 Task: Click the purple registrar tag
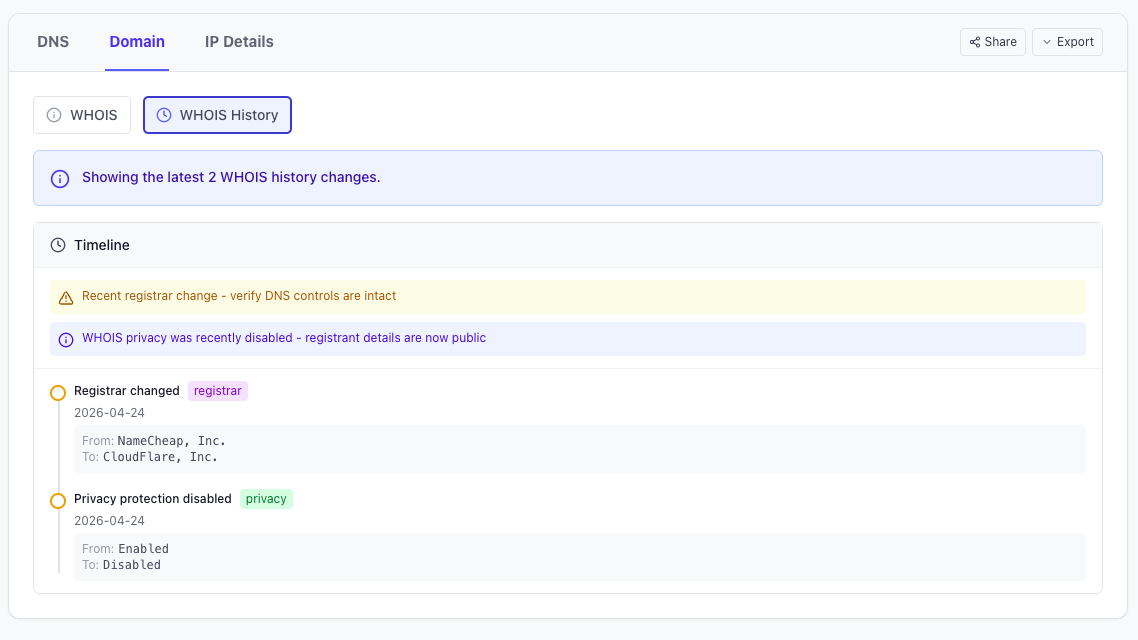click(218, 391)
